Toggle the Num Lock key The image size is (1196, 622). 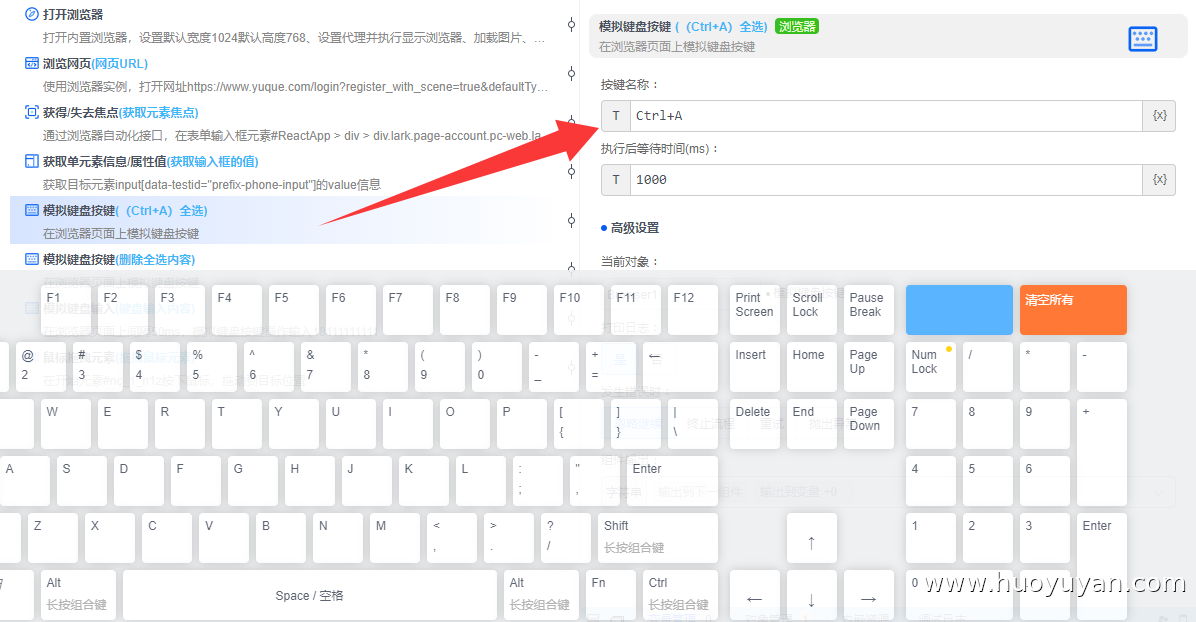click(x=931, y=367)
